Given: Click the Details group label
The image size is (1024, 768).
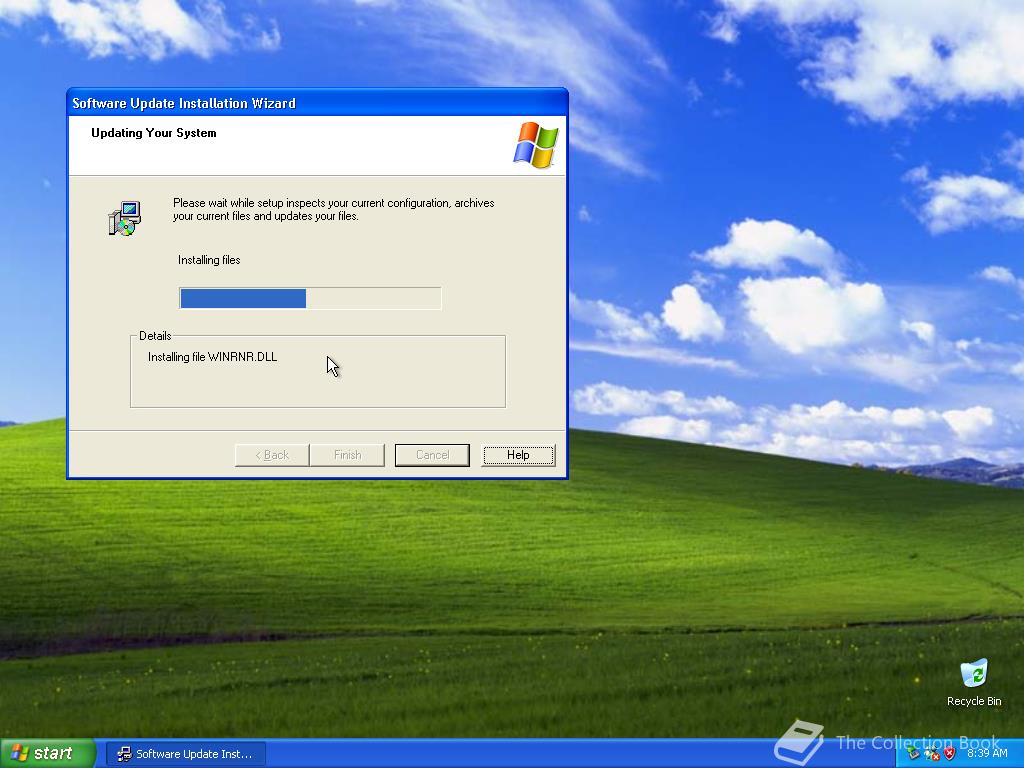Looking at the screenshot, I should pyautogui.click(x=155, y=336).
